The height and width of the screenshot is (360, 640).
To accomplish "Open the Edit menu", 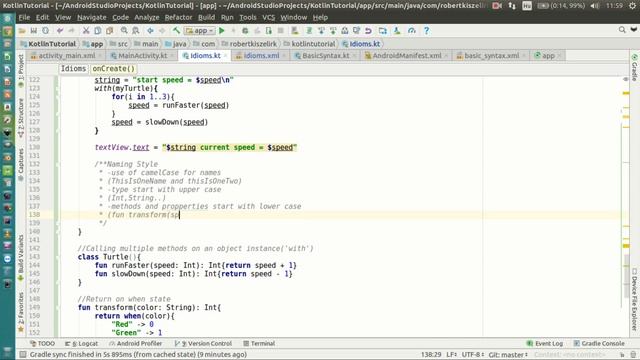I will click(42, 18).
